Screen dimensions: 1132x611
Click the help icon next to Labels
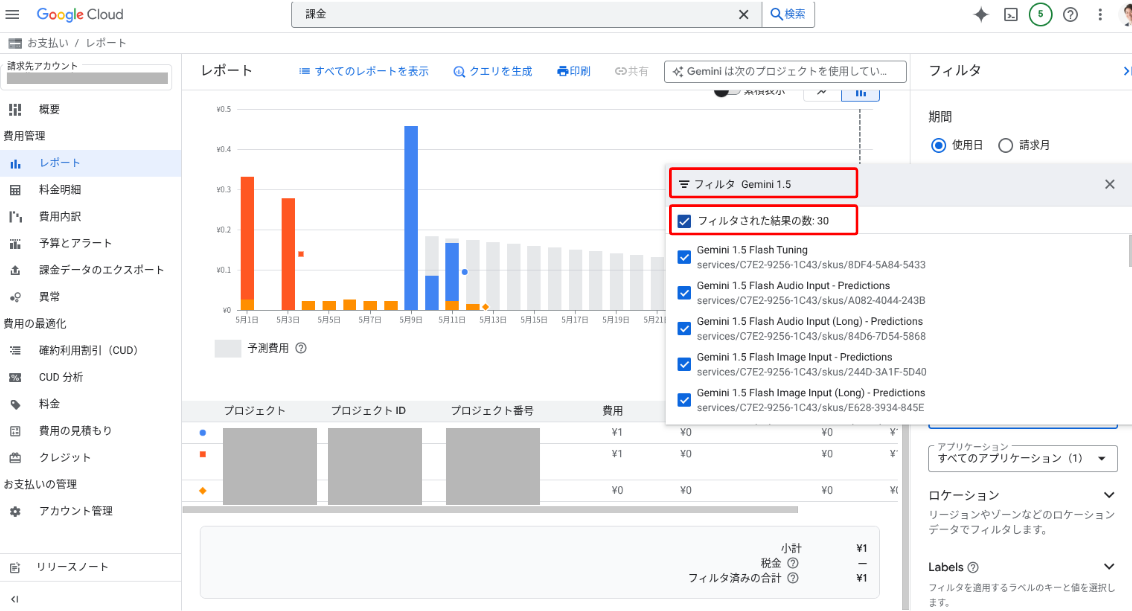[x=972, y=568]
